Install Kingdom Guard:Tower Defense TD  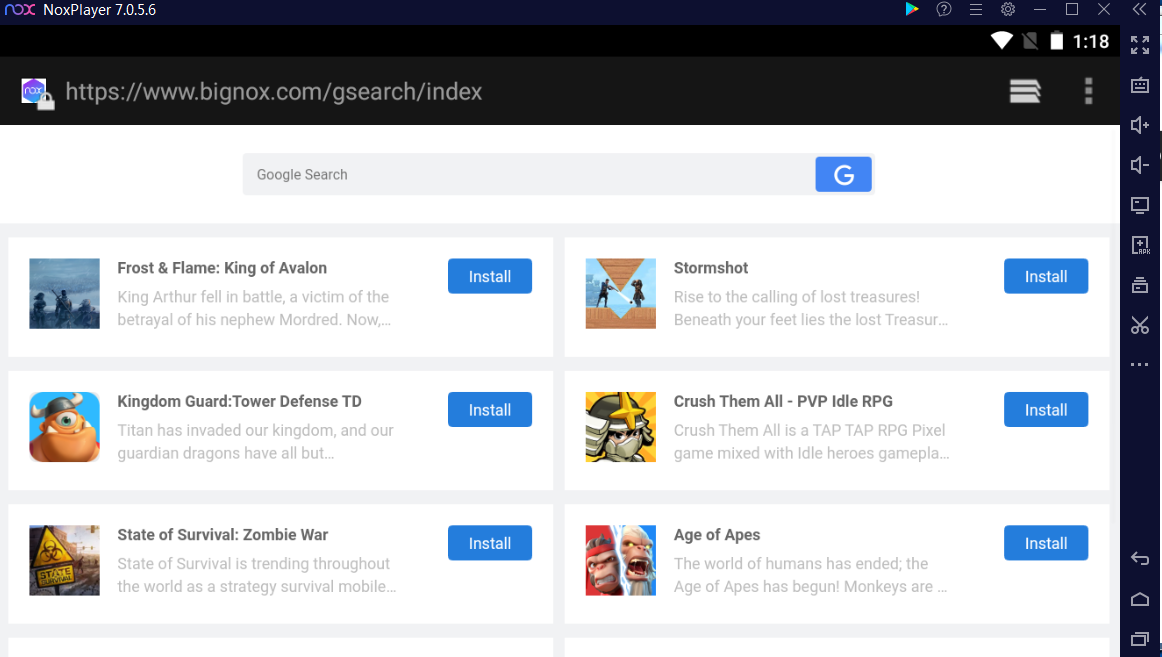point(490,410)
